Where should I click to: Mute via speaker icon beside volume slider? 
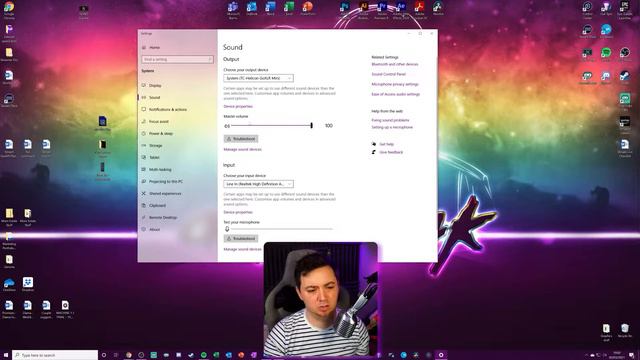pyautogui.click(x=227, y=126)
